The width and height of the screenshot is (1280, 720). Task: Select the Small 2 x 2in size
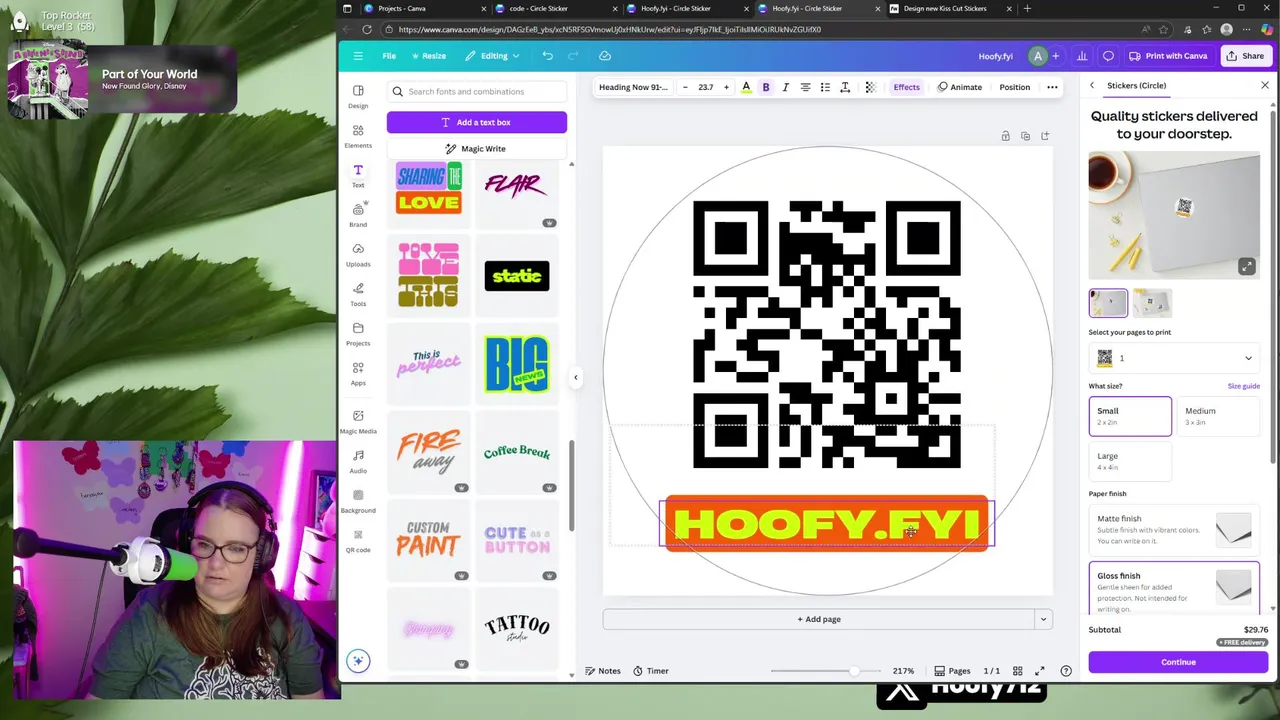pos(1130,416)
